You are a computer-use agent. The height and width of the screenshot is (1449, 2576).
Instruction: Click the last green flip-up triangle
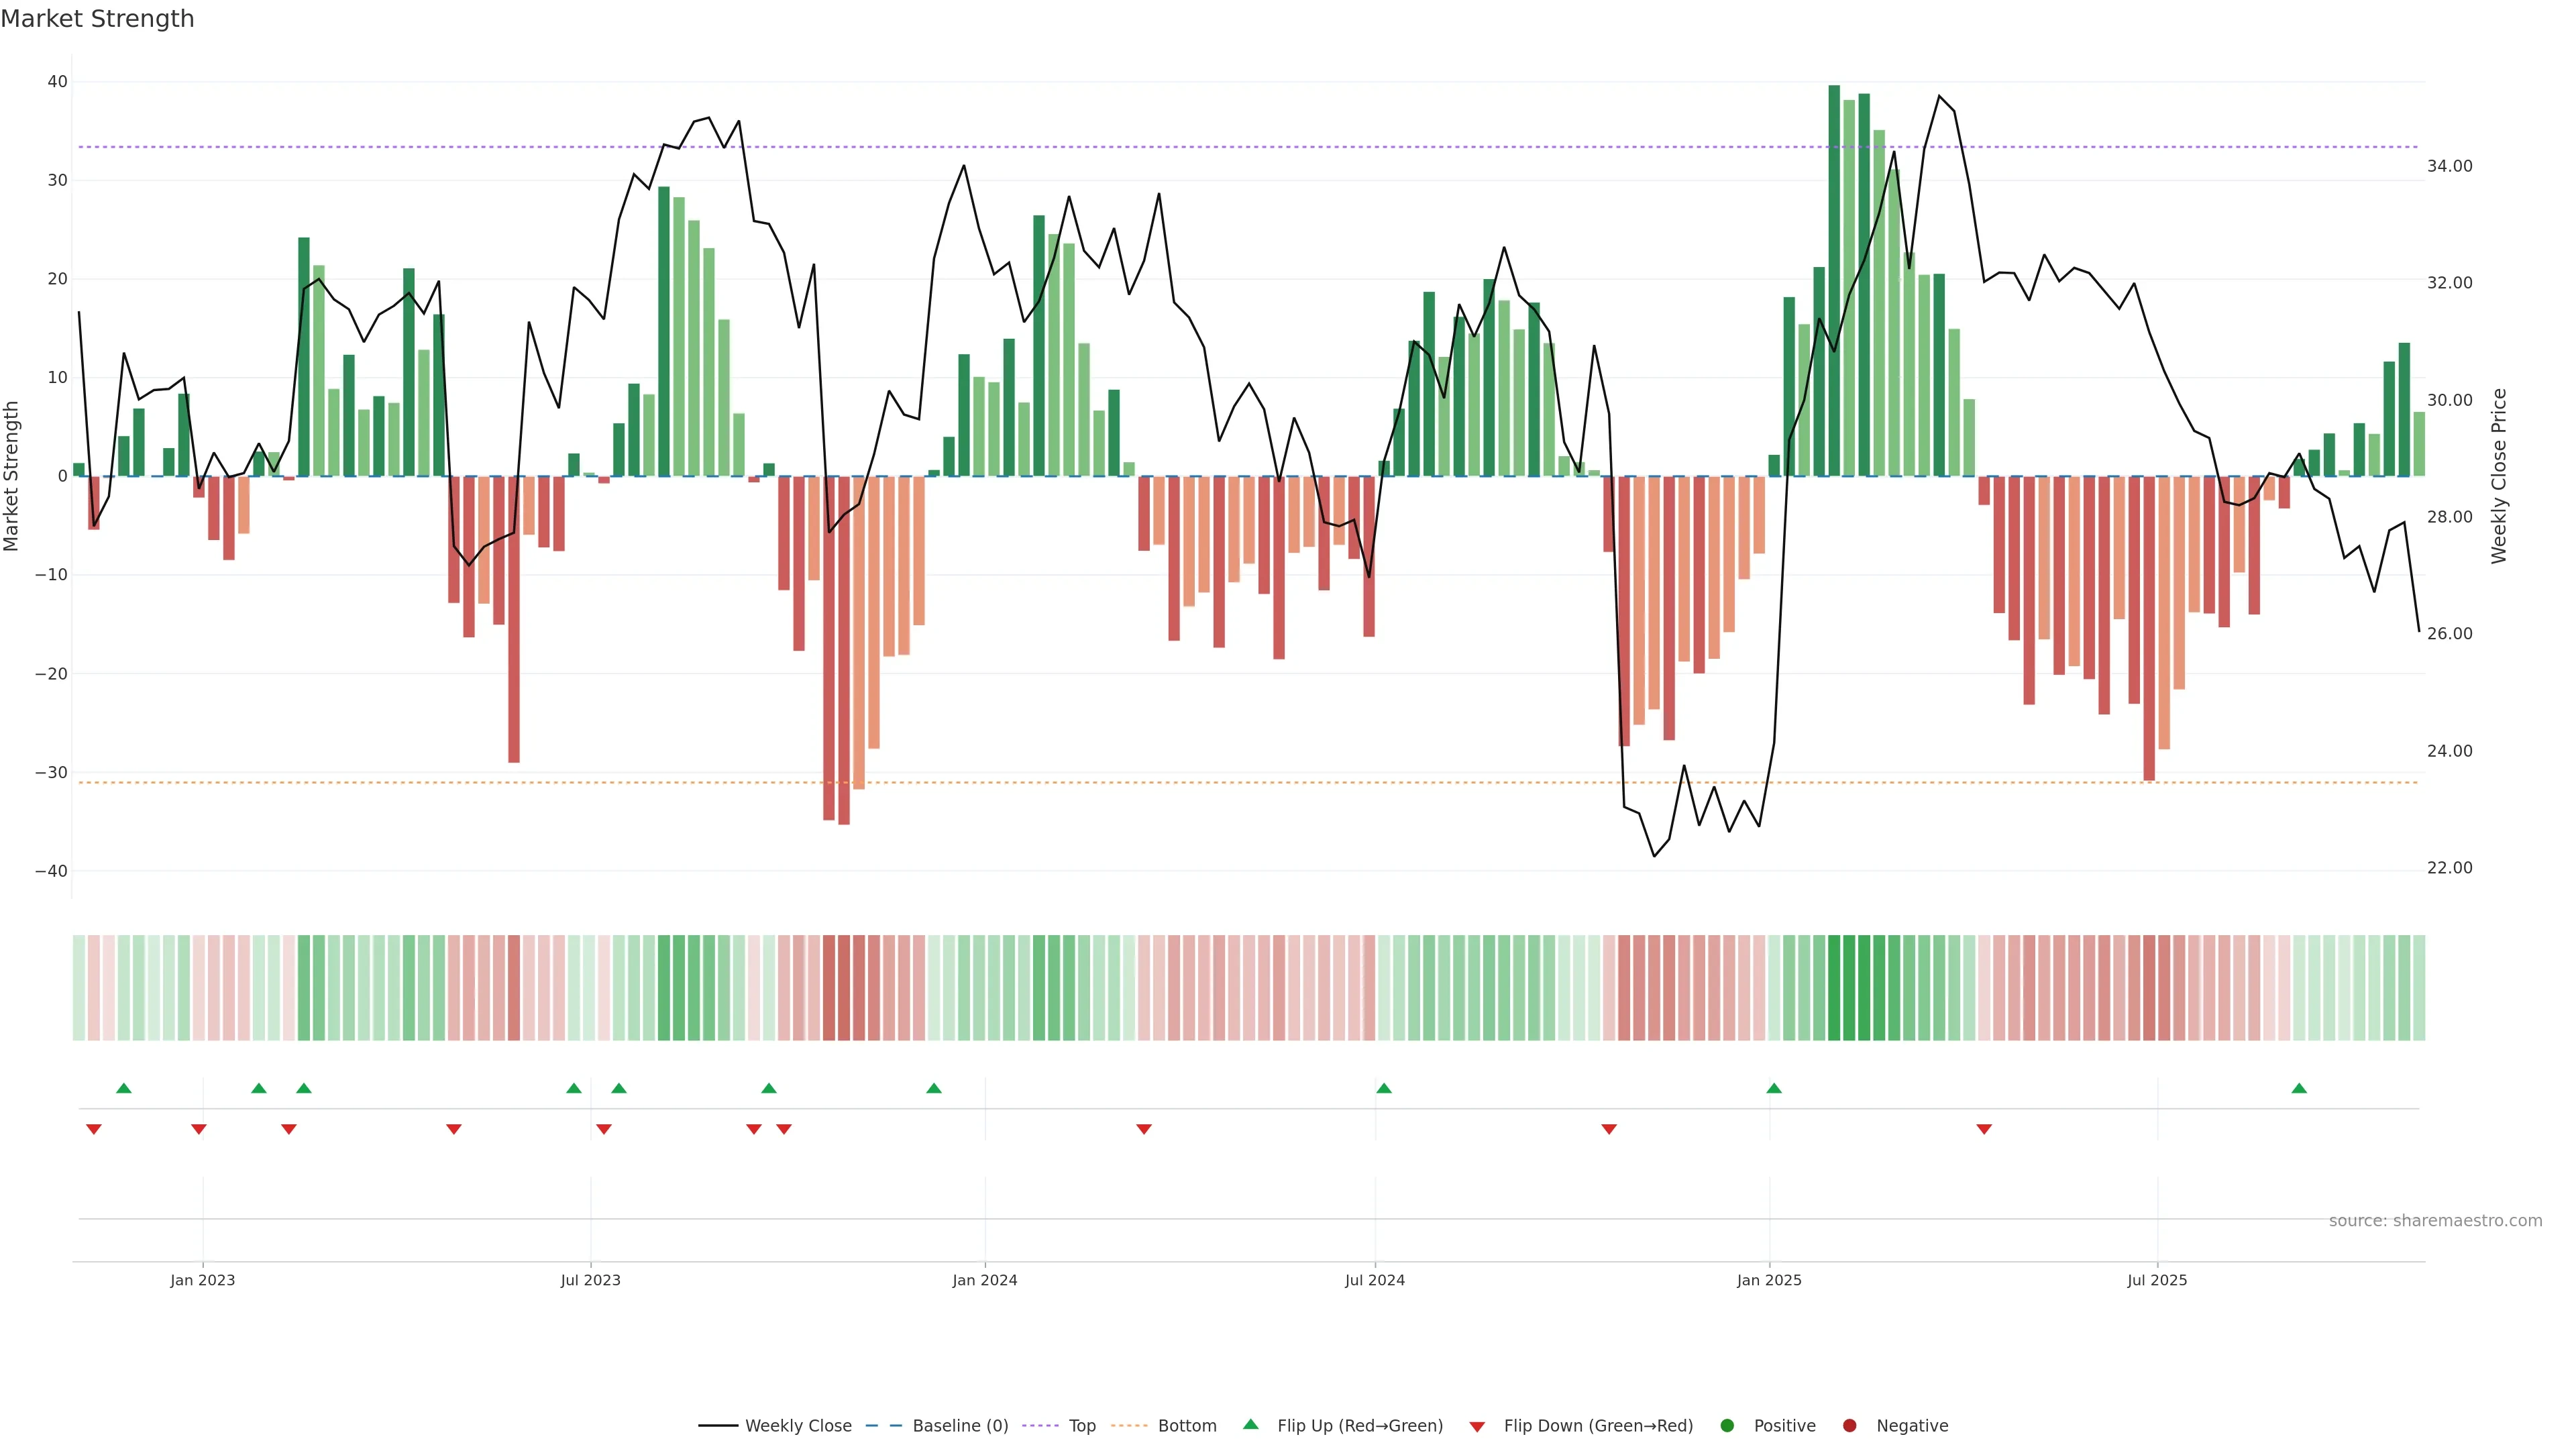[2299, 1088]
